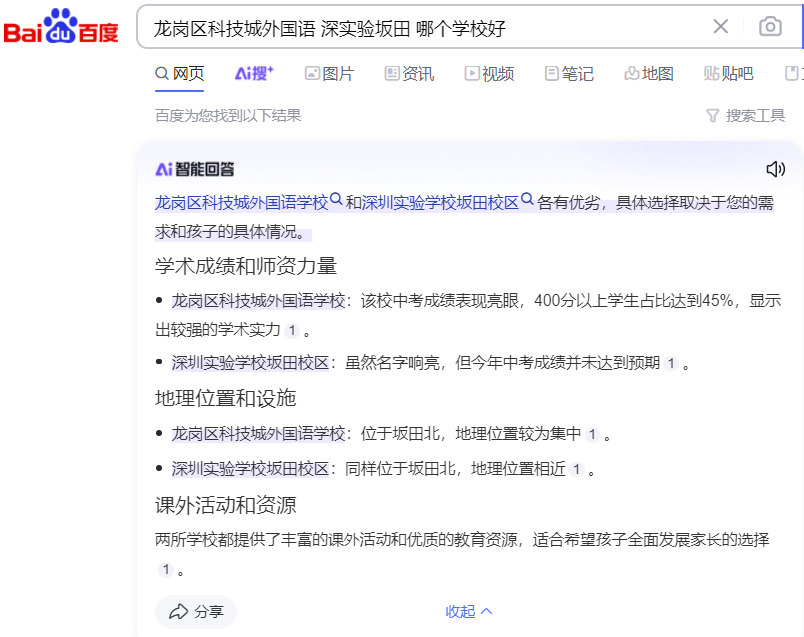804x637 pixels.
Task: Click the Baidu logo
Action: [x=62, y=27]
